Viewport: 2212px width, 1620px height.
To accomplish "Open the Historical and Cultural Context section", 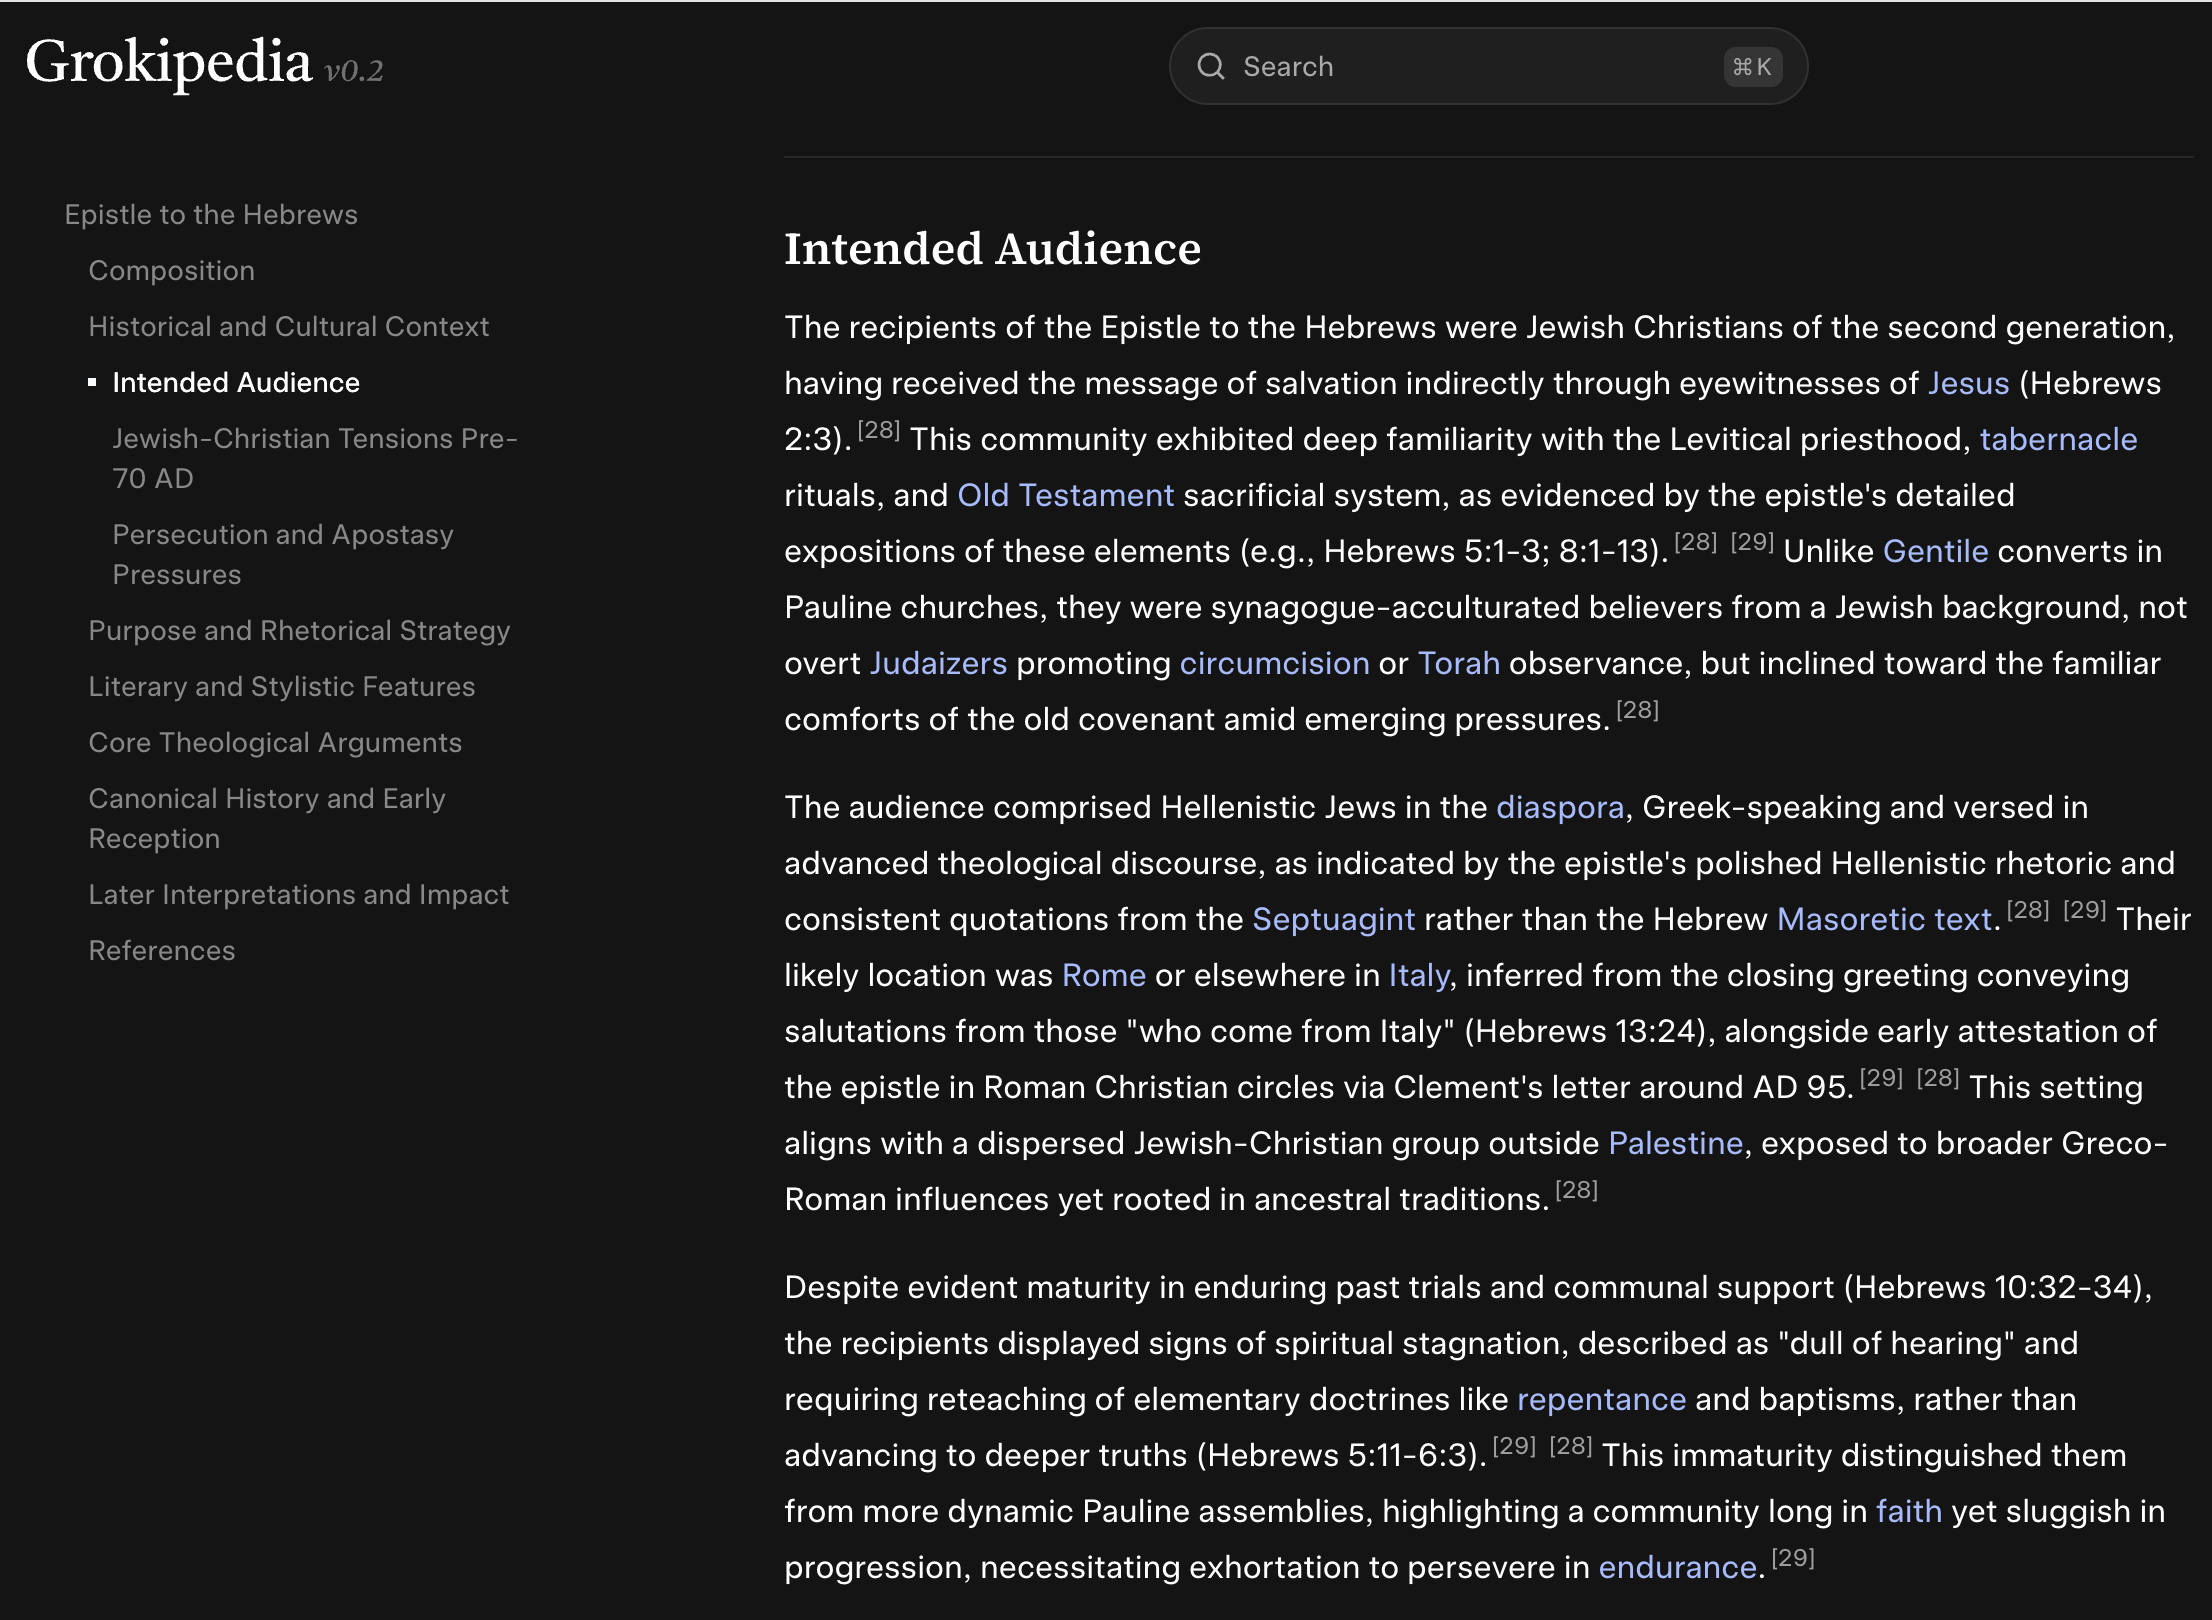I will 288,326.
